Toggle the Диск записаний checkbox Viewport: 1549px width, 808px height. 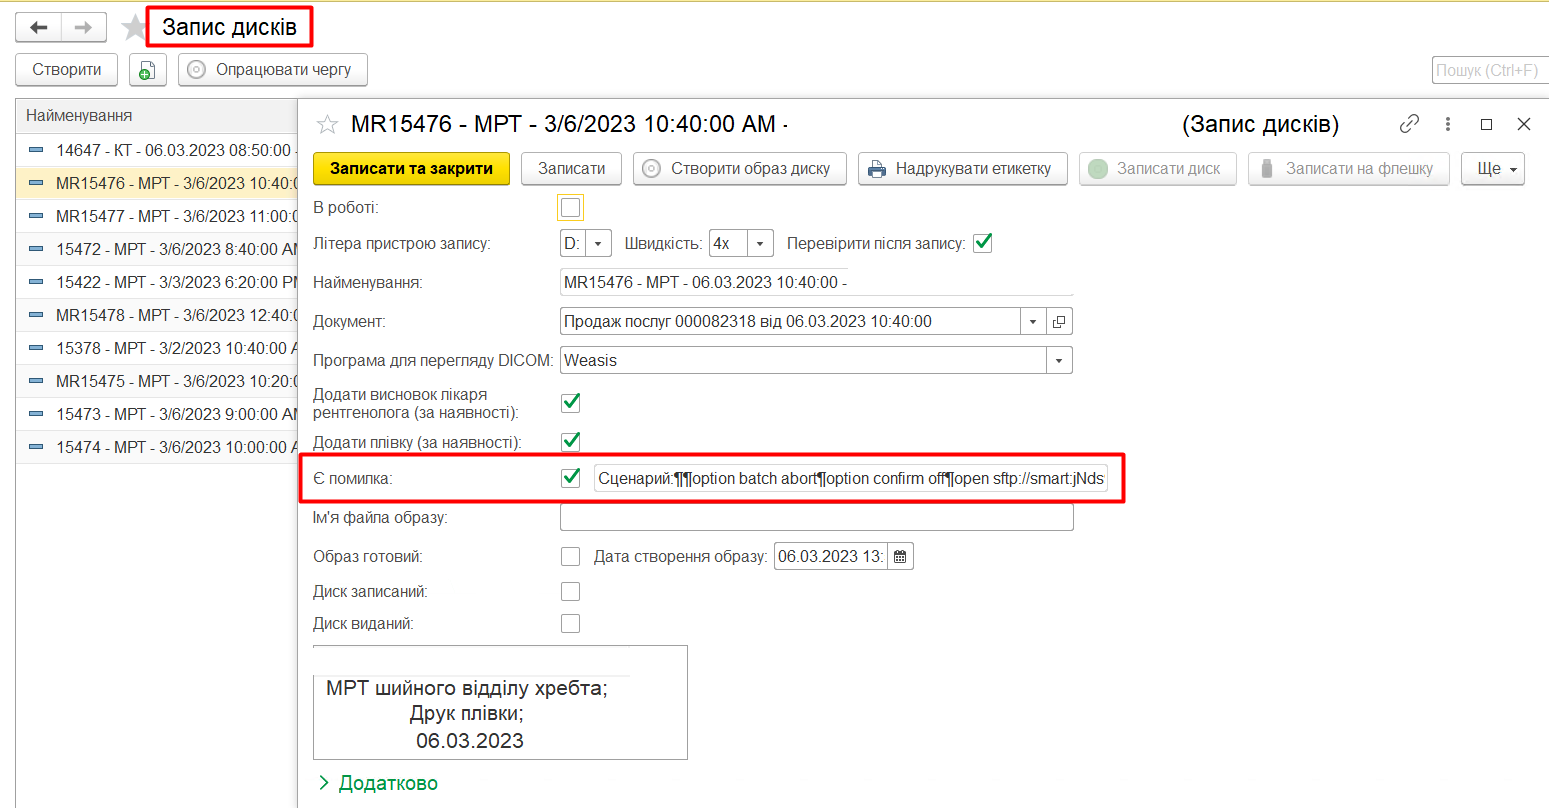[x=571, y=592]
